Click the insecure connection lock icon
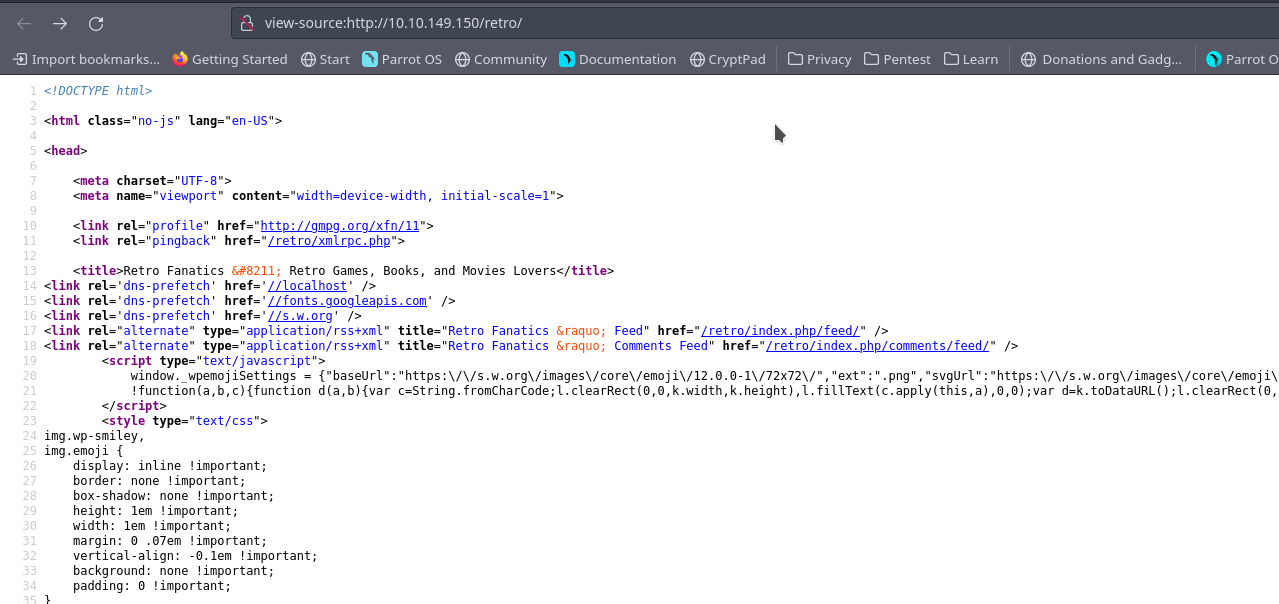Viewport: 1279px width, 604px height. (x=247, y=23)
